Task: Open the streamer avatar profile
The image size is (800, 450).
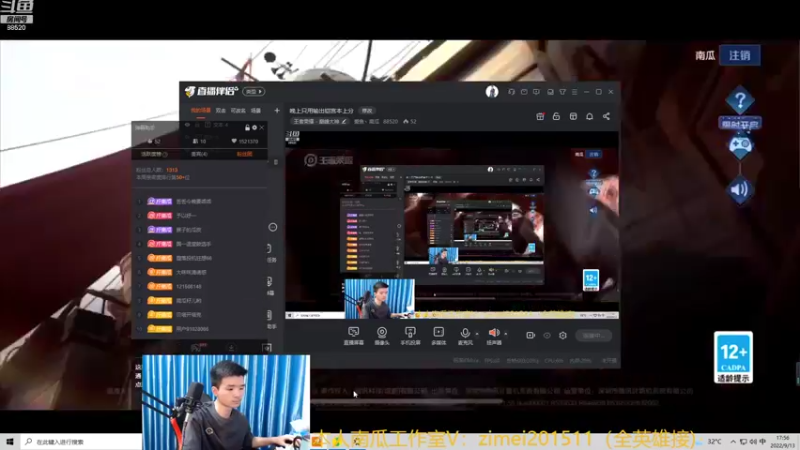Action: pos(492,91)
